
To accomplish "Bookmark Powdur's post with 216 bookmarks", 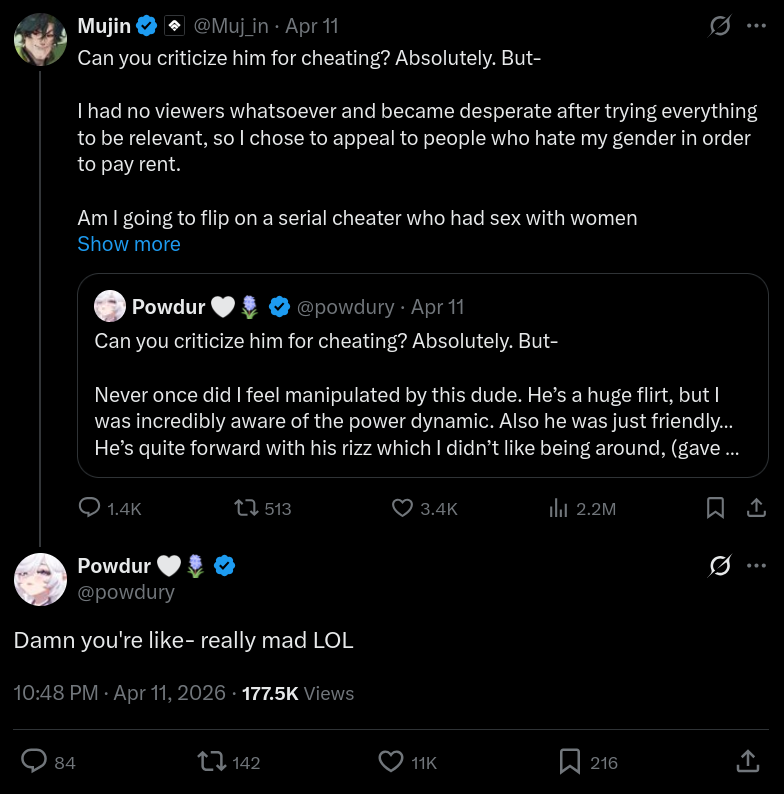I will click(589, 762).
